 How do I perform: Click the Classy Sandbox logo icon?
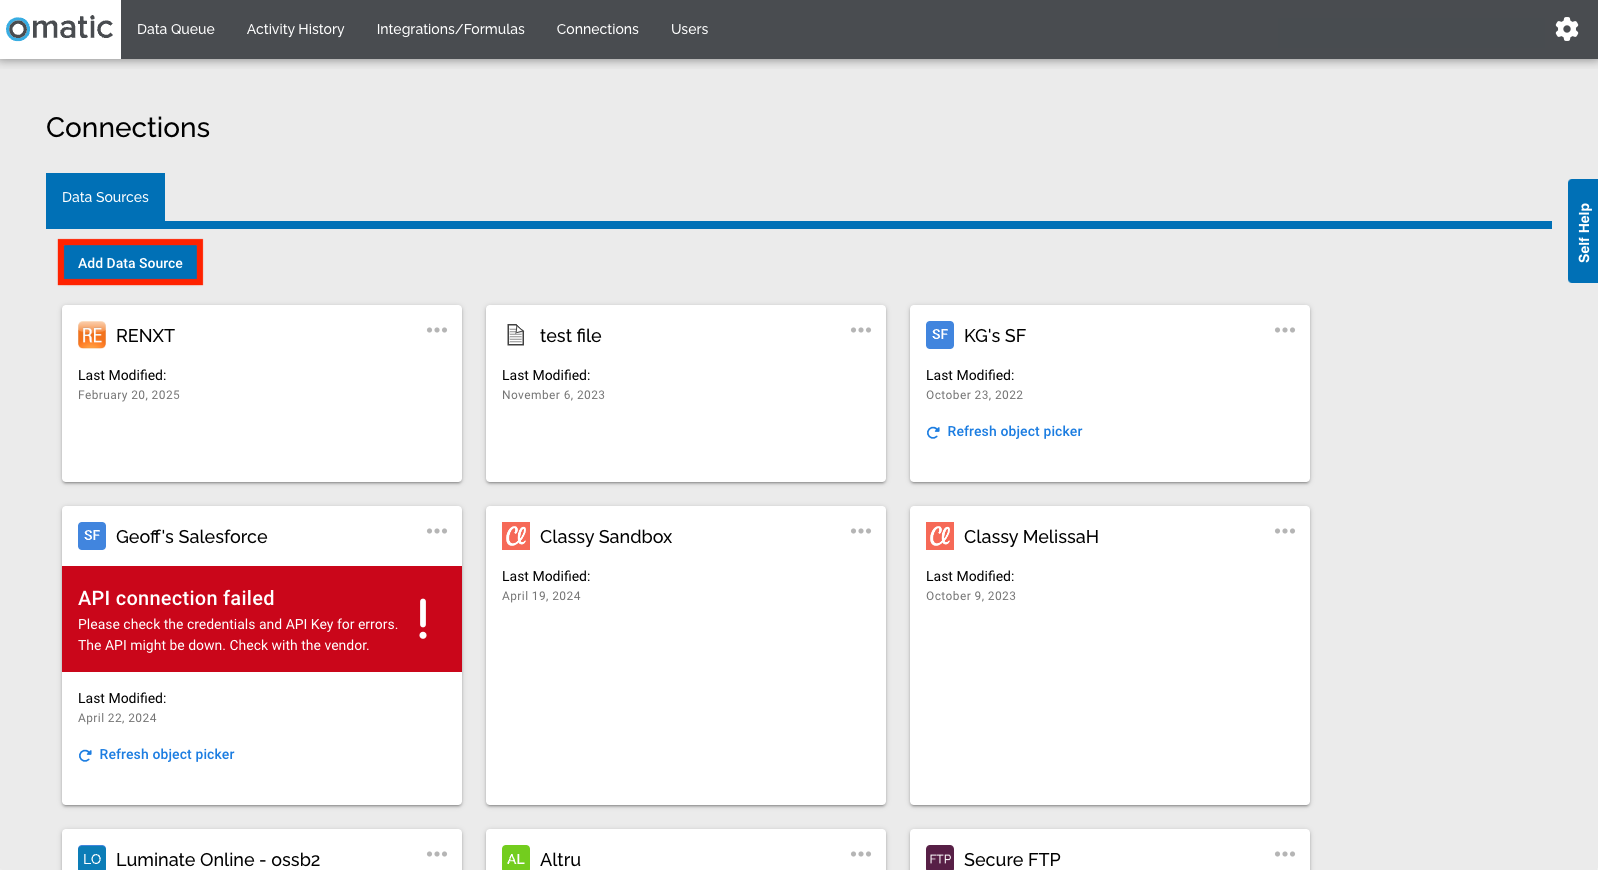tap(516, 536)
